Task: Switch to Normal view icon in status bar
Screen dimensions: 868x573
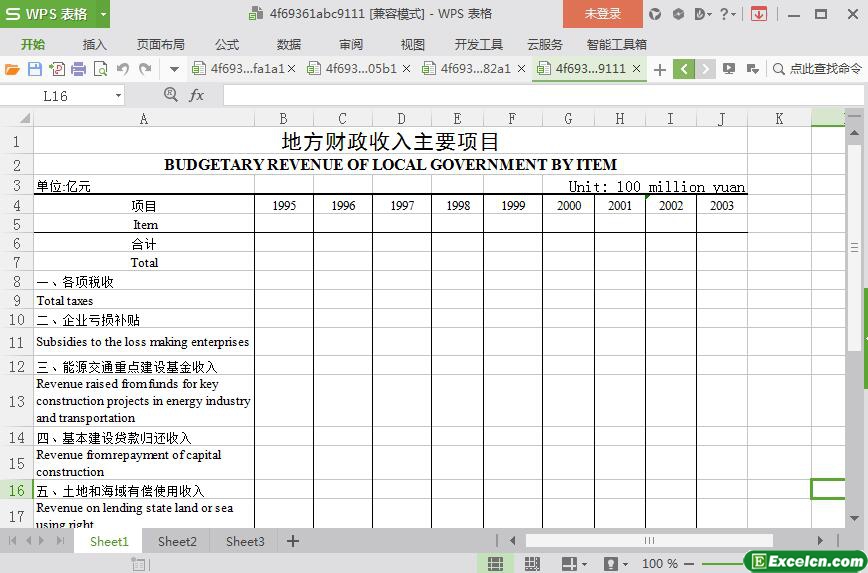Action: (495, 564)
